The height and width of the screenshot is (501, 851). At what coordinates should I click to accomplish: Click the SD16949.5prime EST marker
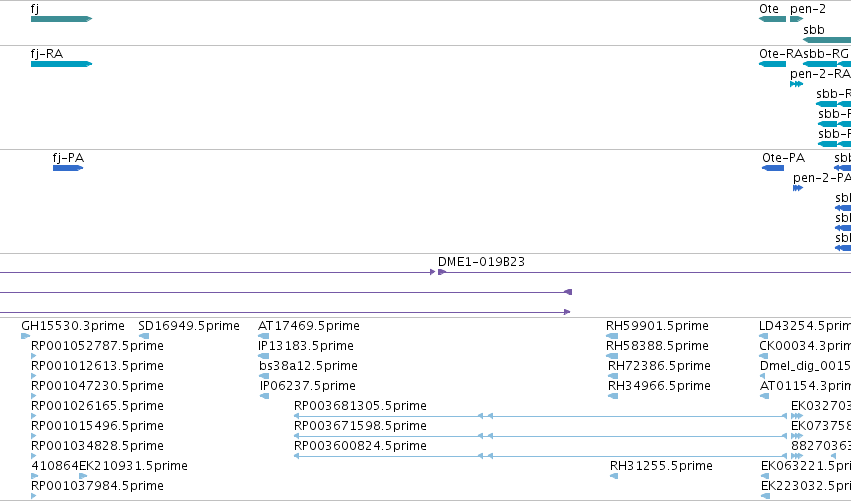click(144, 336)
